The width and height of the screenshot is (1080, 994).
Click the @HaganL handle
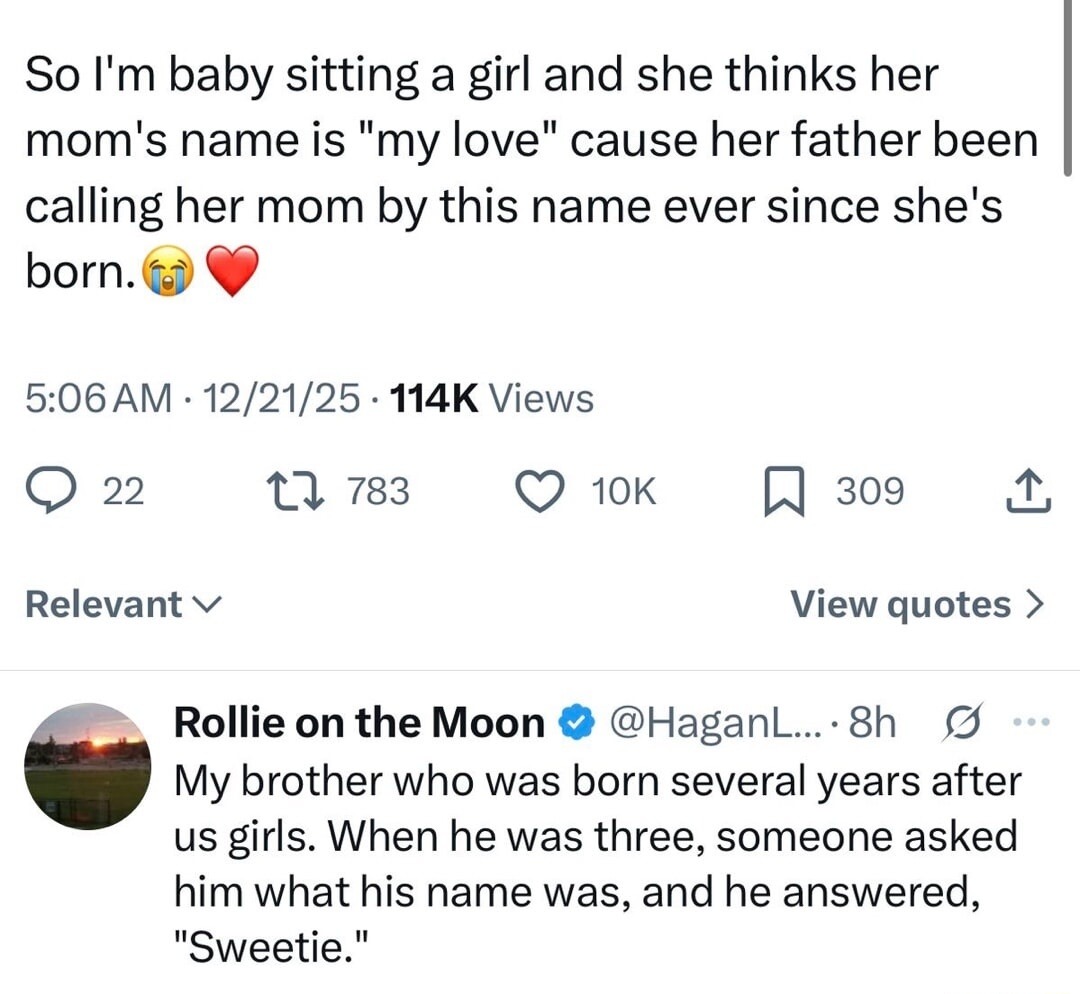click(x=713, y=722)
